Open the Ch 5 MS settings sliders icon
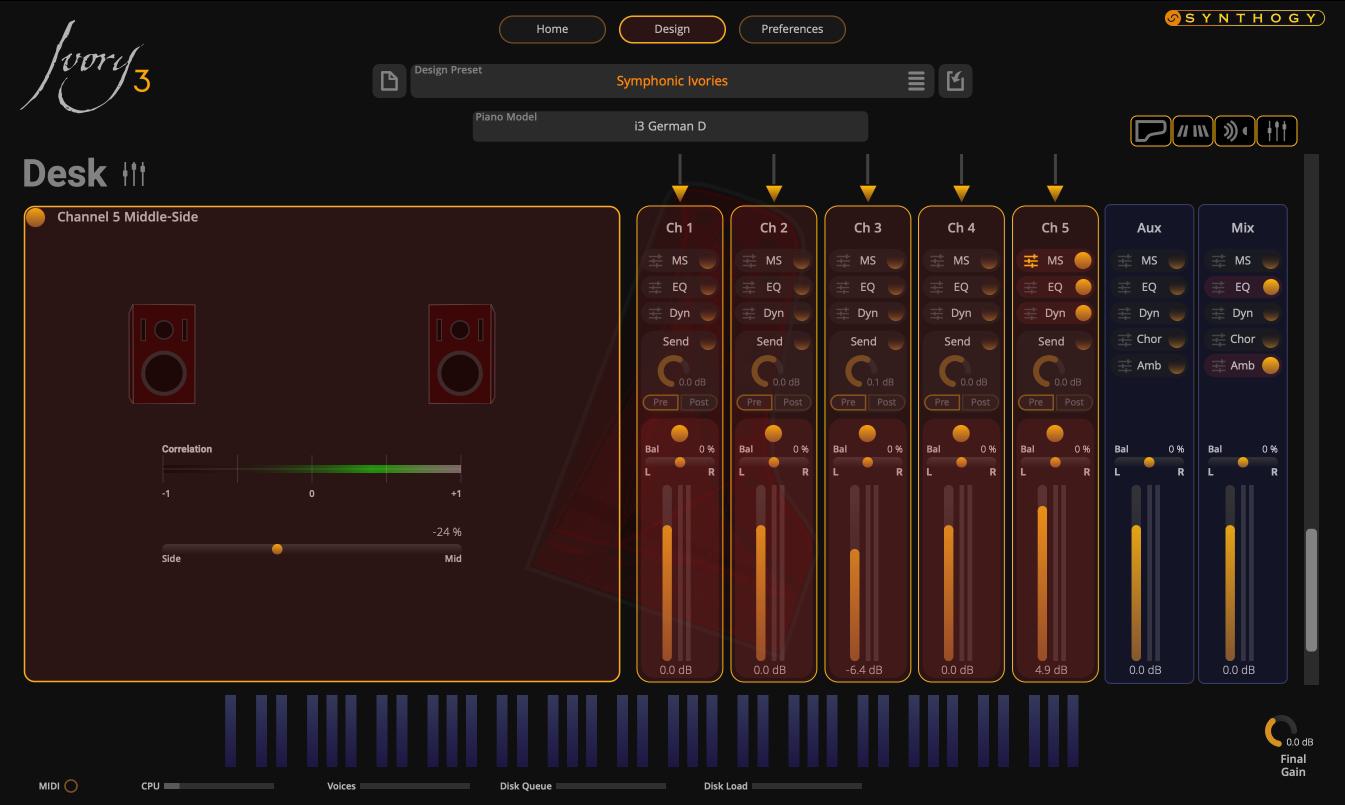 click(1031, 261)
